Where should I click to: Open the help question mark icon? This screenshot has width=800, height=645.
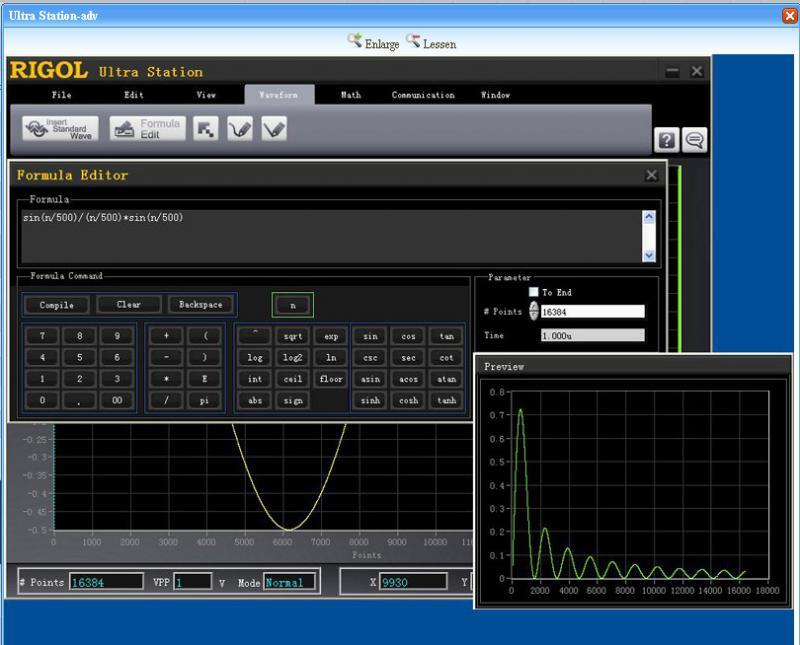(x=666, y=140)
